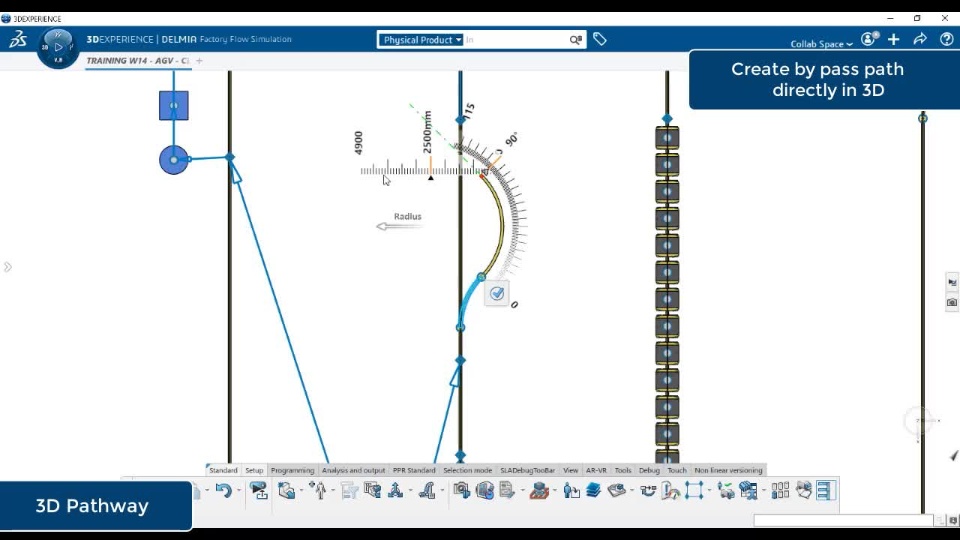This screenshot has height=540, width=960.
Task: Click the tag icon beside search box
Action: [x=600, y=39]
